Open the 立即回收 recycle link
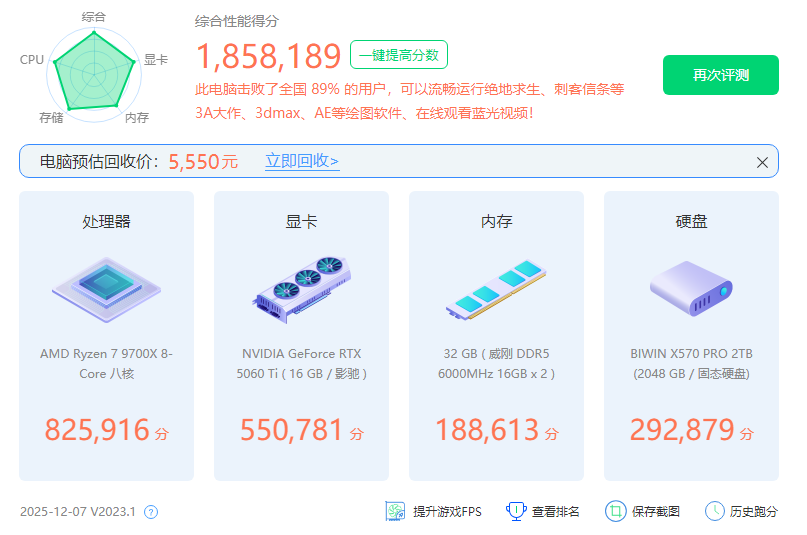This screenshot has width=807, height=535. pos(302,161)
